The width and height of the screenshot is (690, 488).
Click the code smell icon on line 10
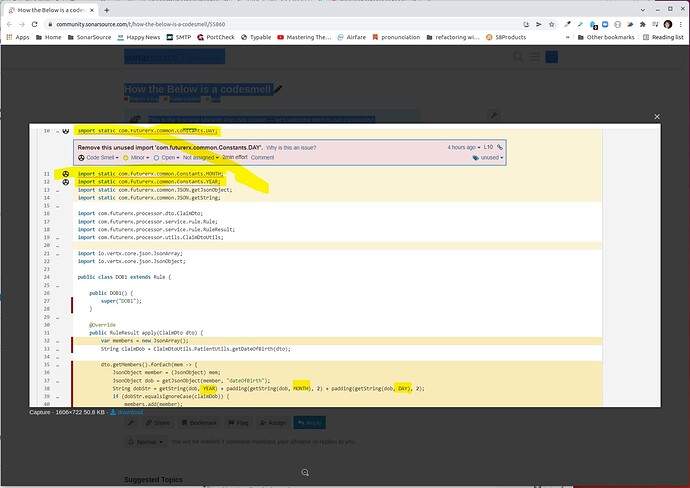pos(66,131)
